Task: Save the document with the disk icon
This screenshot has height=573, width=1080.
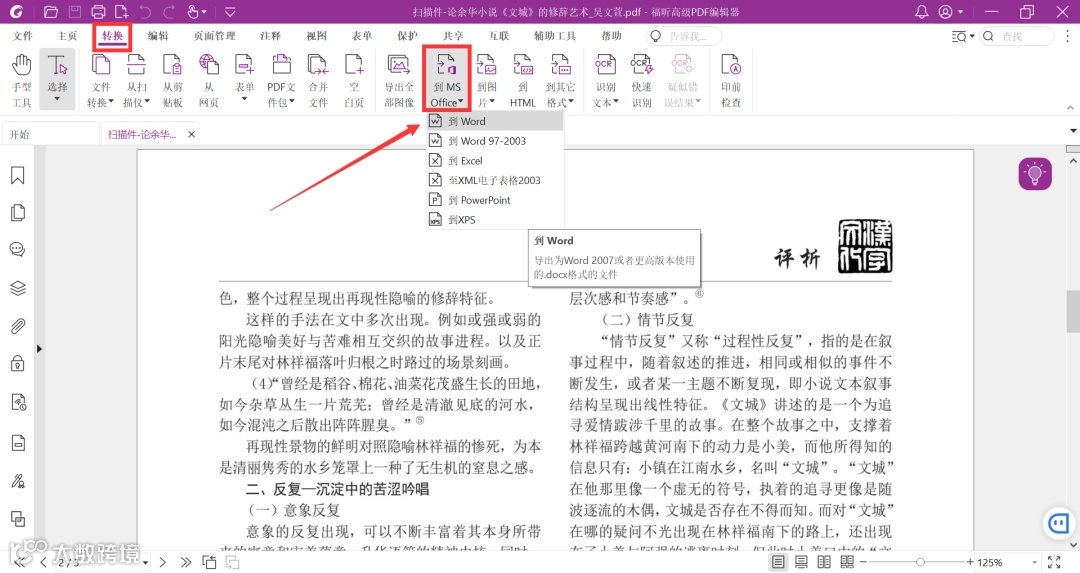Action: (x=74, y=12)
